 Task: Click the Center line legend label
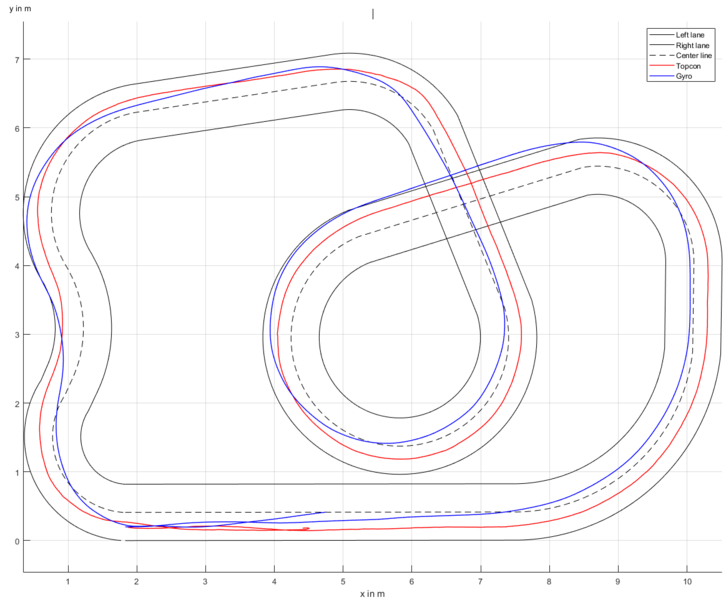694,56
